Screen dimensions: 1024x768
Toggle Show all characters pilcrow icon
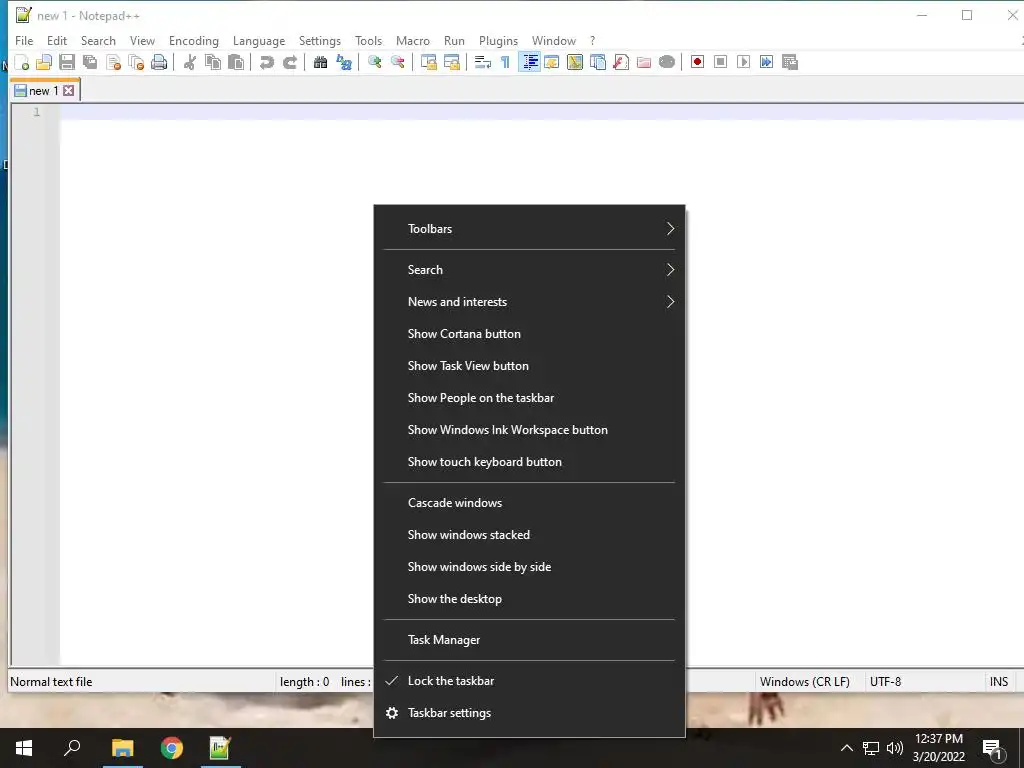(505, 62)
